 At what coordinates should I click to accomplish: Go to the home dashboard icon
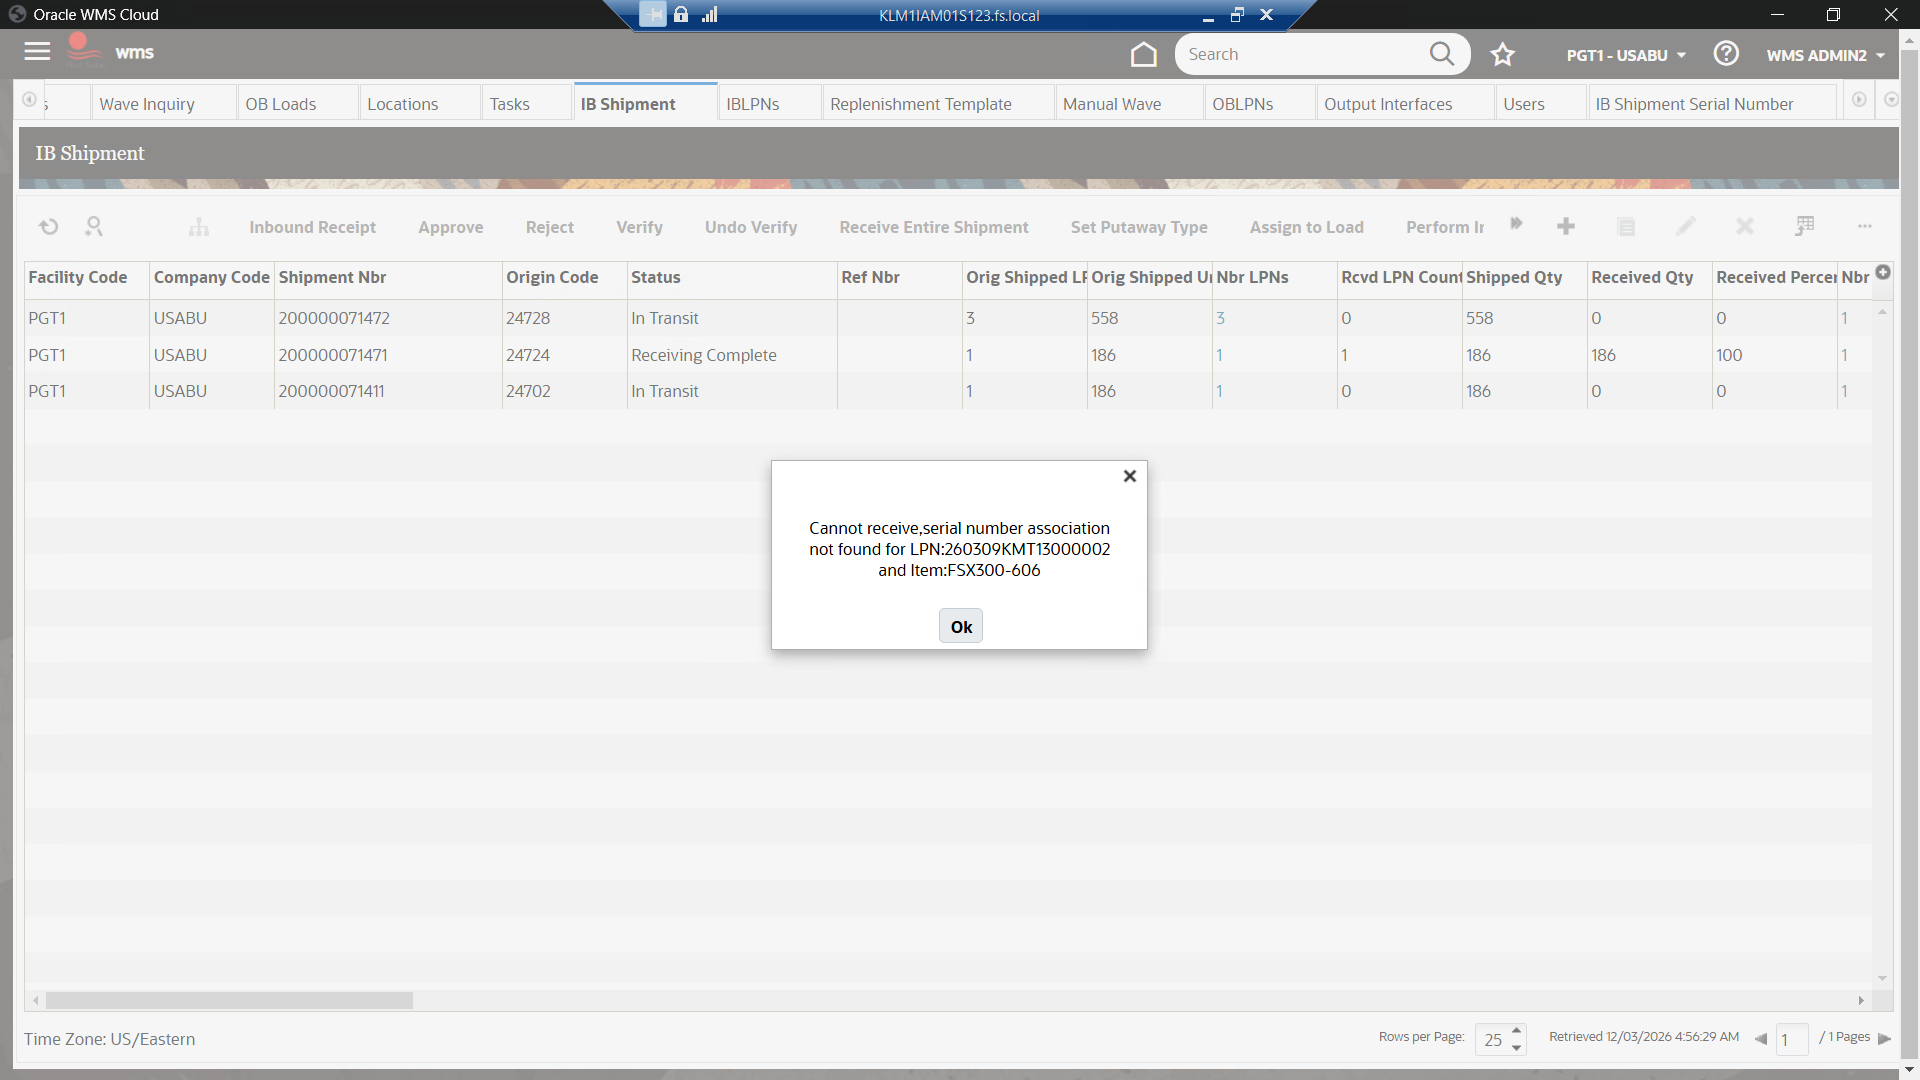1143,55
